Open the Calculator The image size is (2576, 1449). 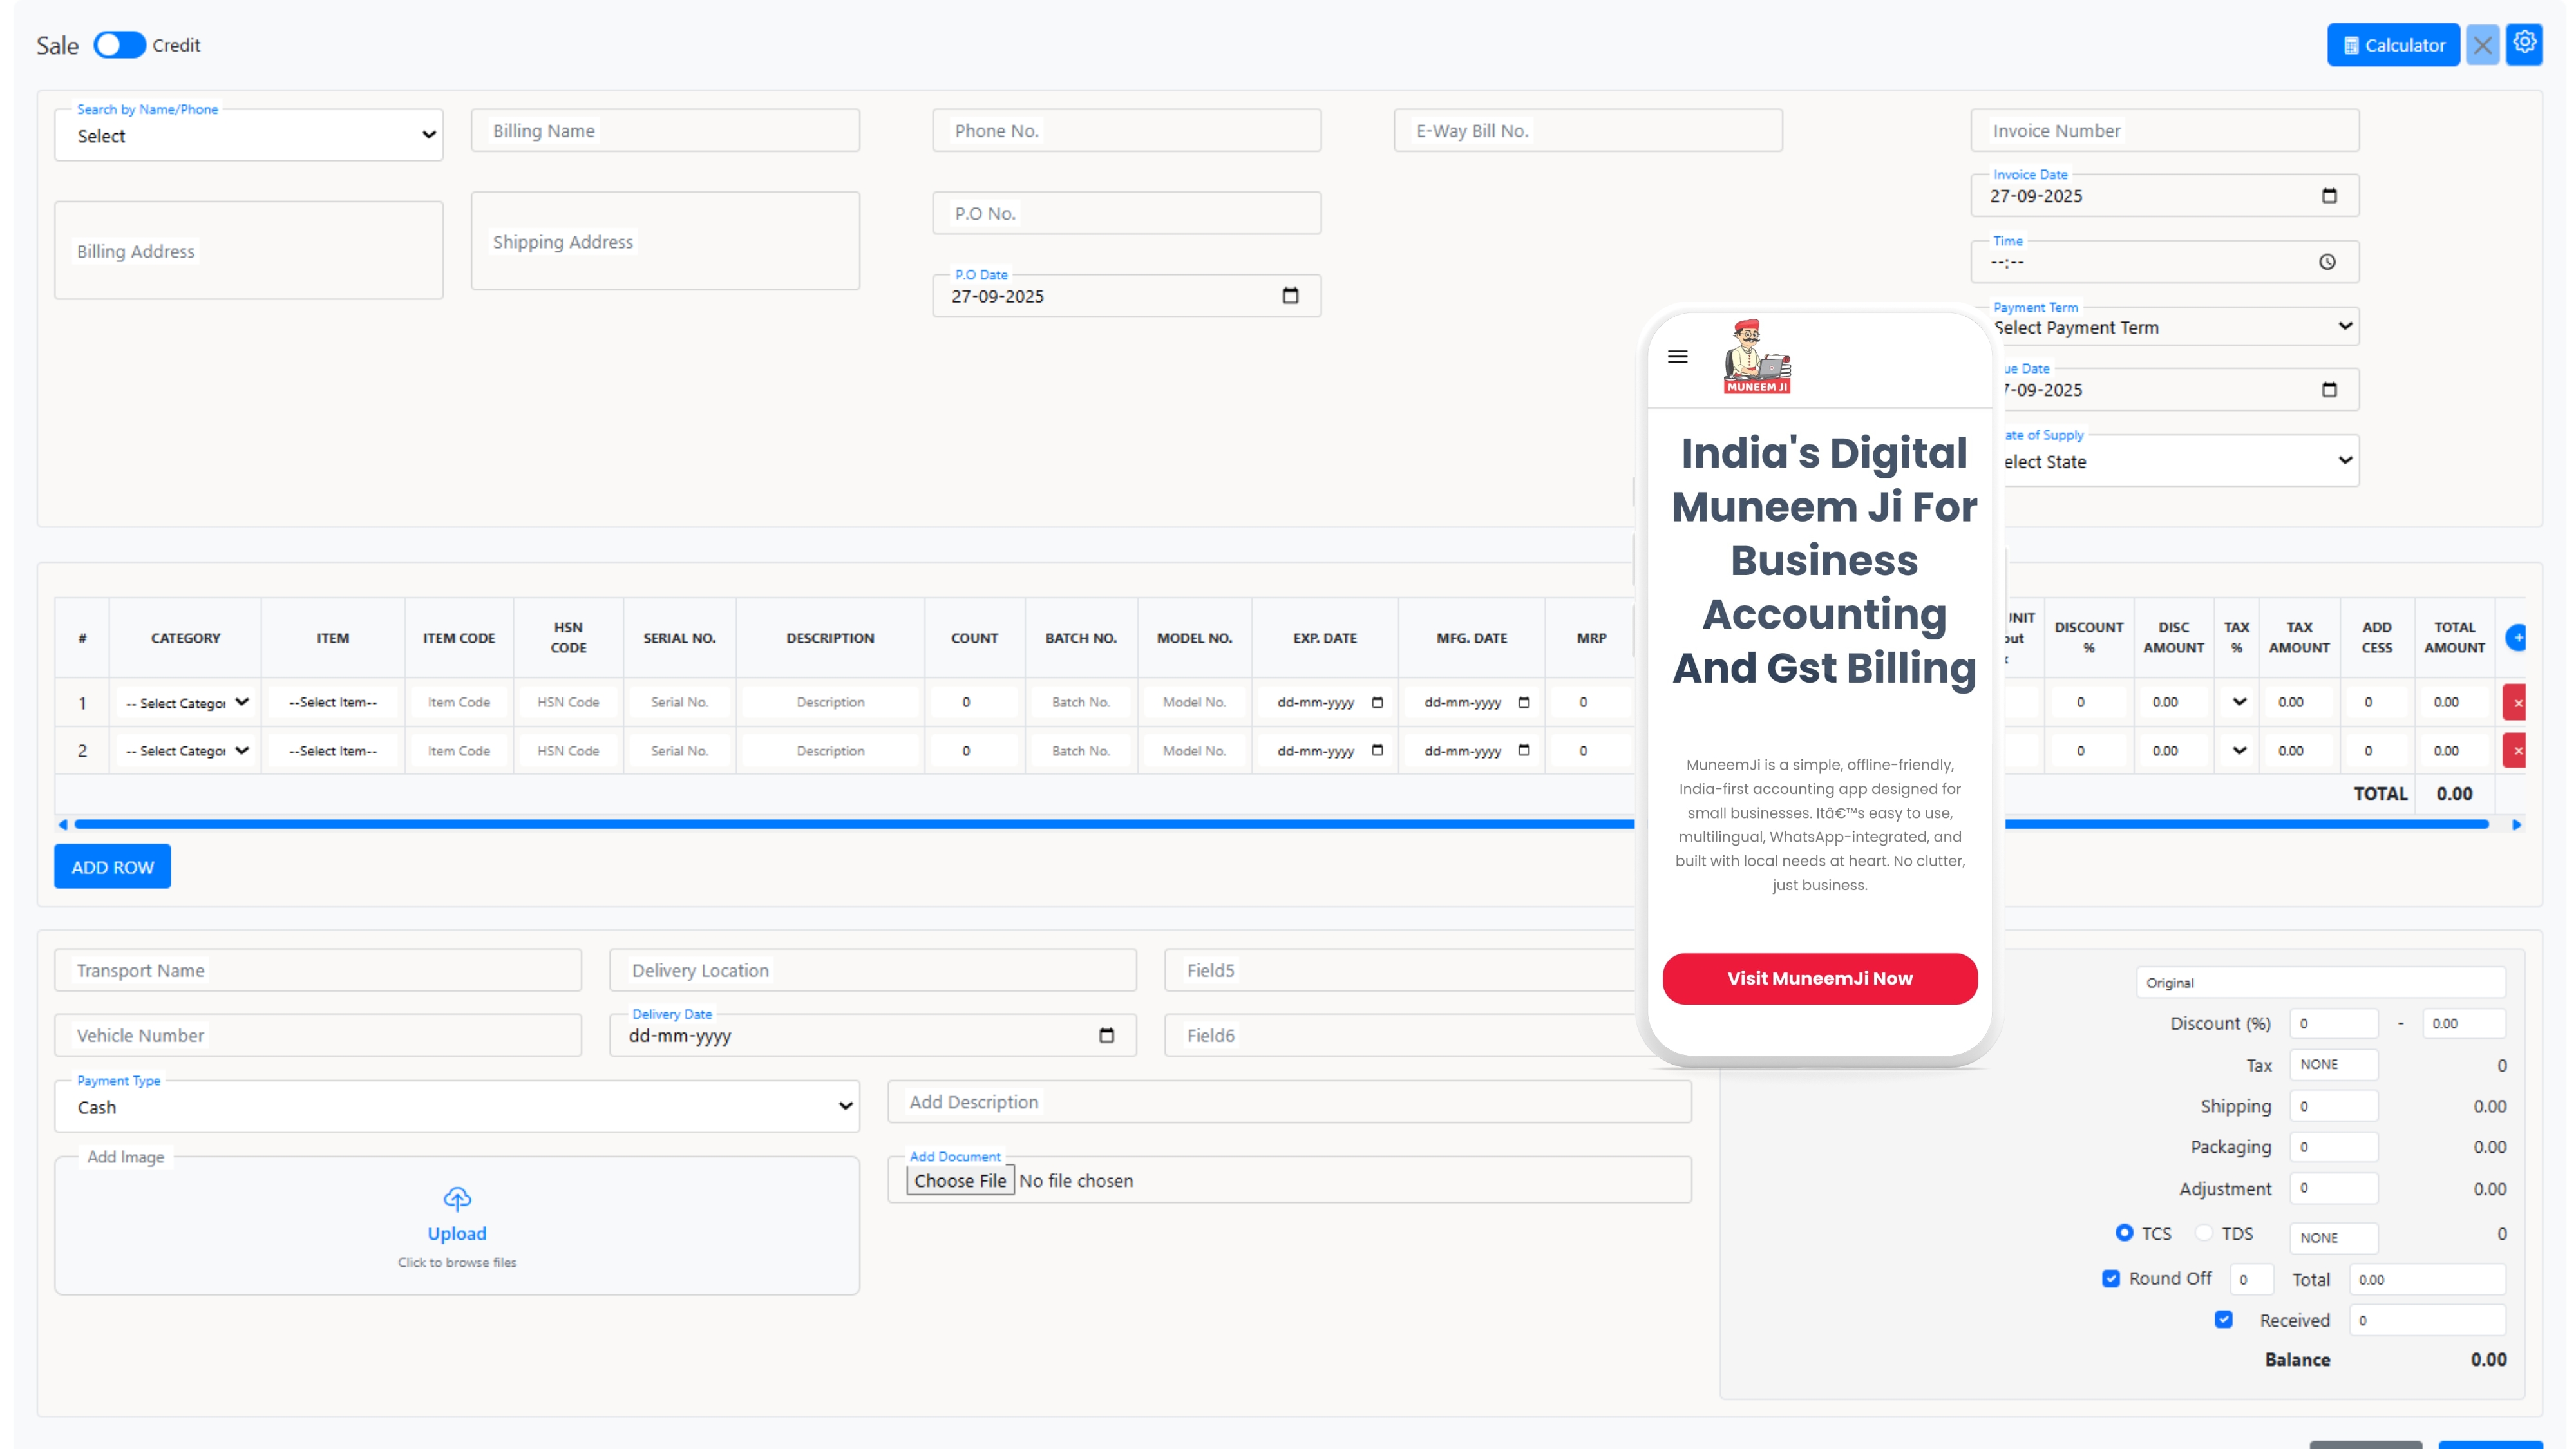point(2393,45)
